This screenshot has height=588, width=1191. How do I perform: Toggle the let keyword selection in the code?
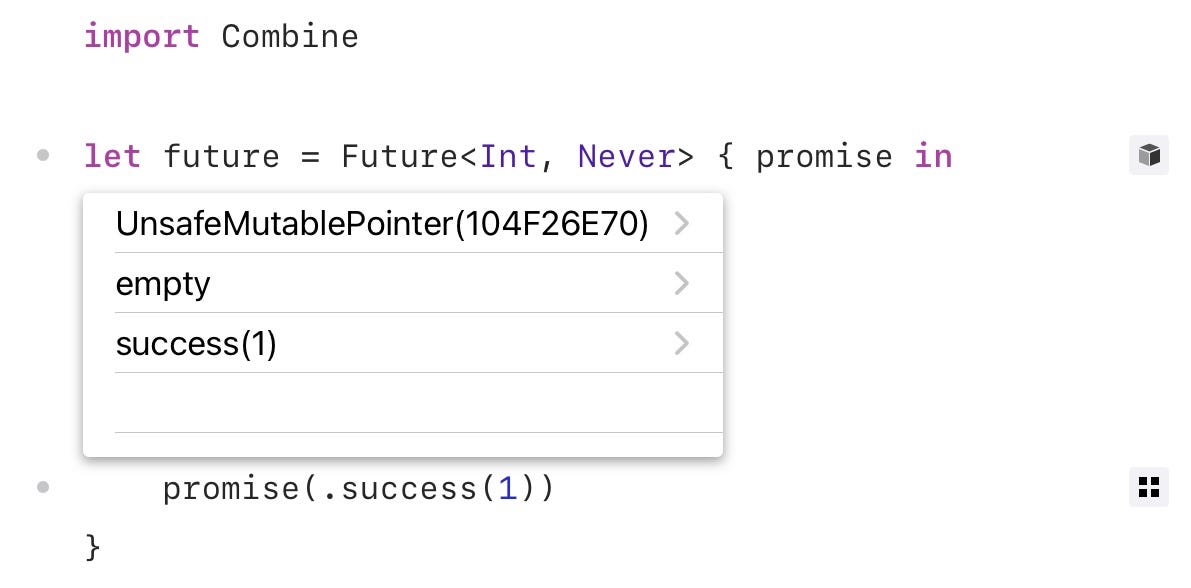tap(113, 156)
